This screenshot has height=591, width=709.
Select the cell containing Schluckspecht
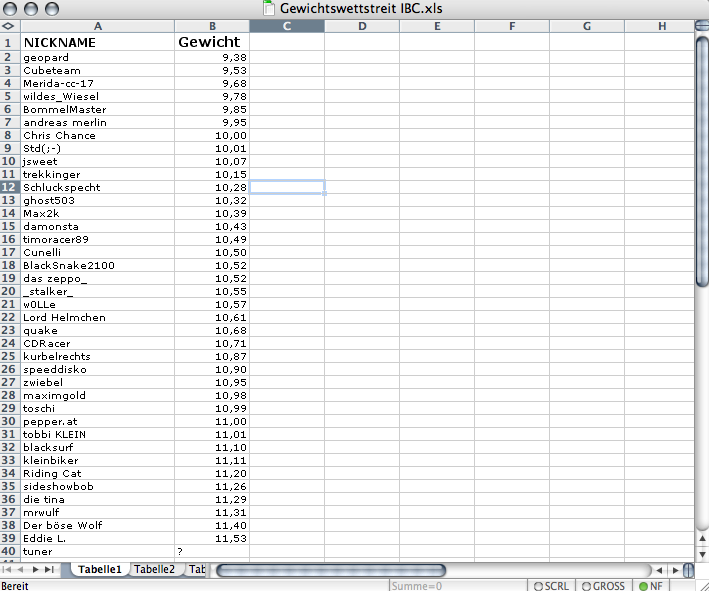coord(96,187)
